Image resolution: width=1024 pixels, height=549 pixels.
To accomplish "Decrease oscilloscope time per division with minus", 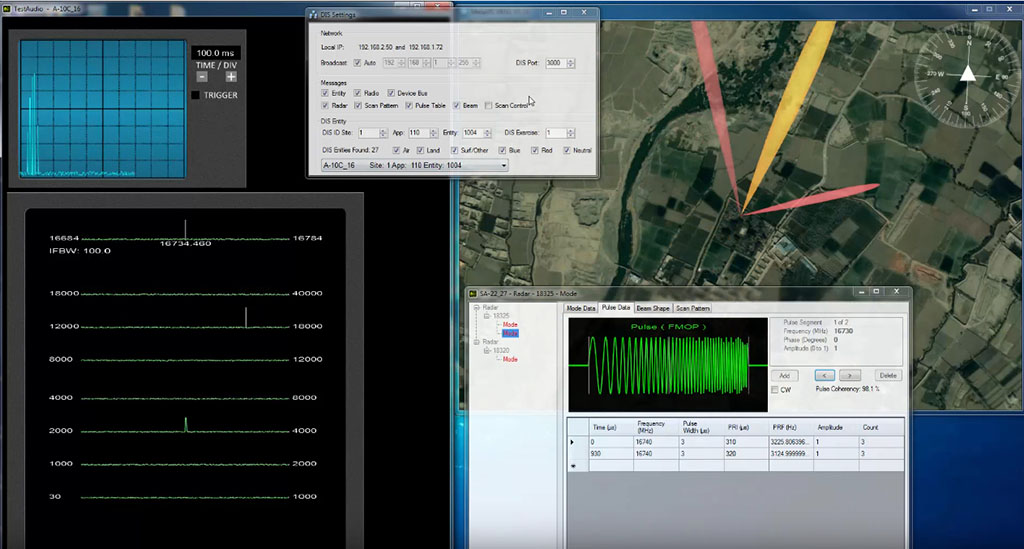I will pyautogui.click(x=202, y=77).
